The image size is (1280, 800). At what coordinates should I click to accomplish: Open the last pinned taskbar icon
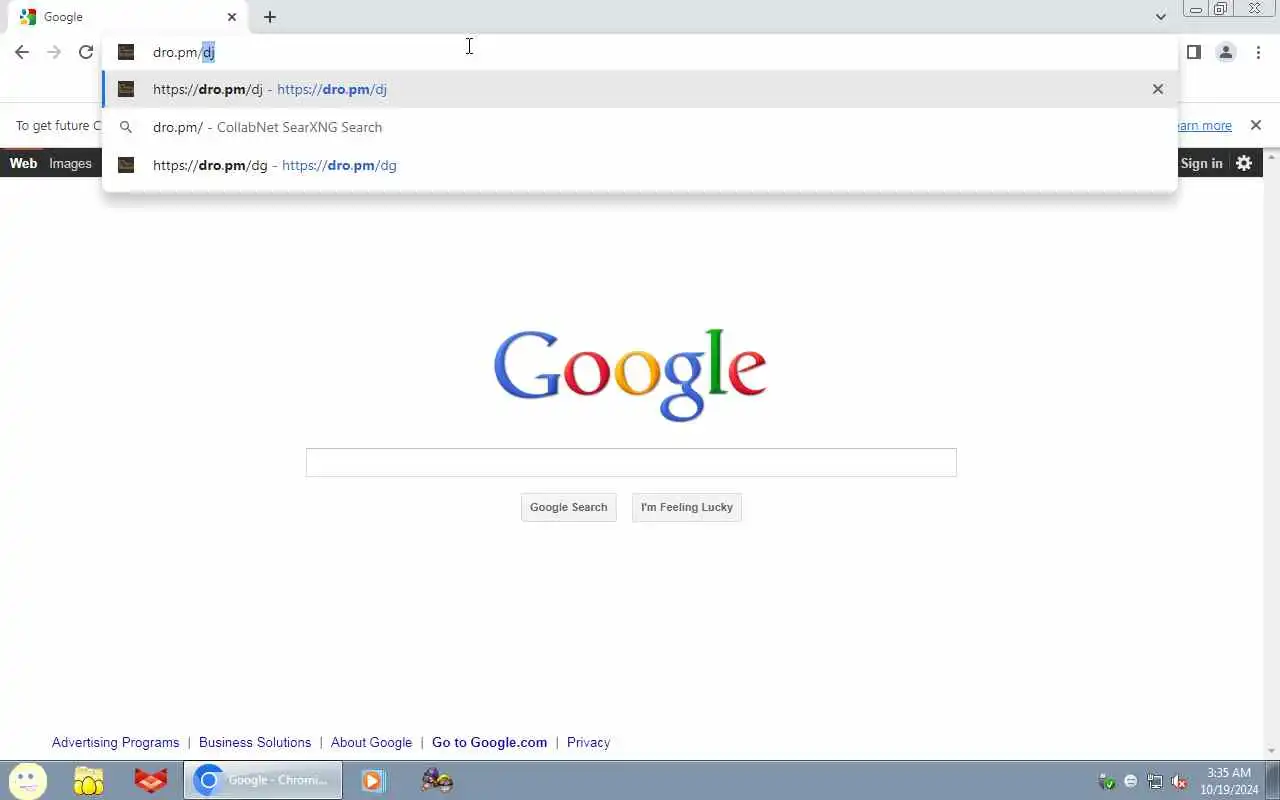437,780
